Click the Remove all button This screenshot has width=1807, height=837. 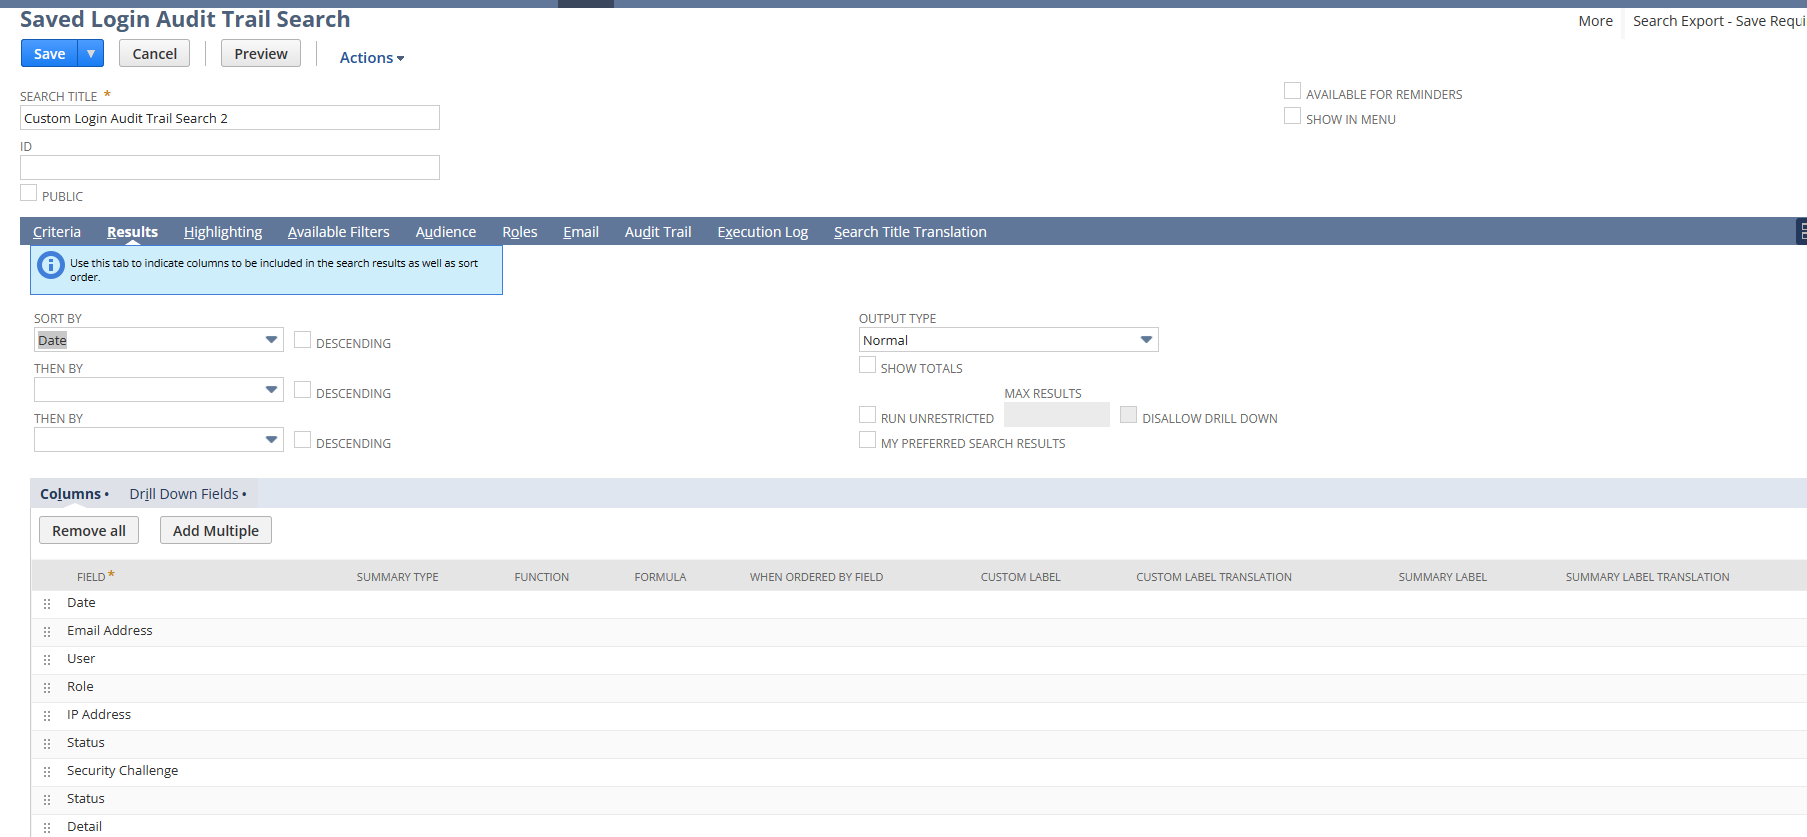coord(89,531)
